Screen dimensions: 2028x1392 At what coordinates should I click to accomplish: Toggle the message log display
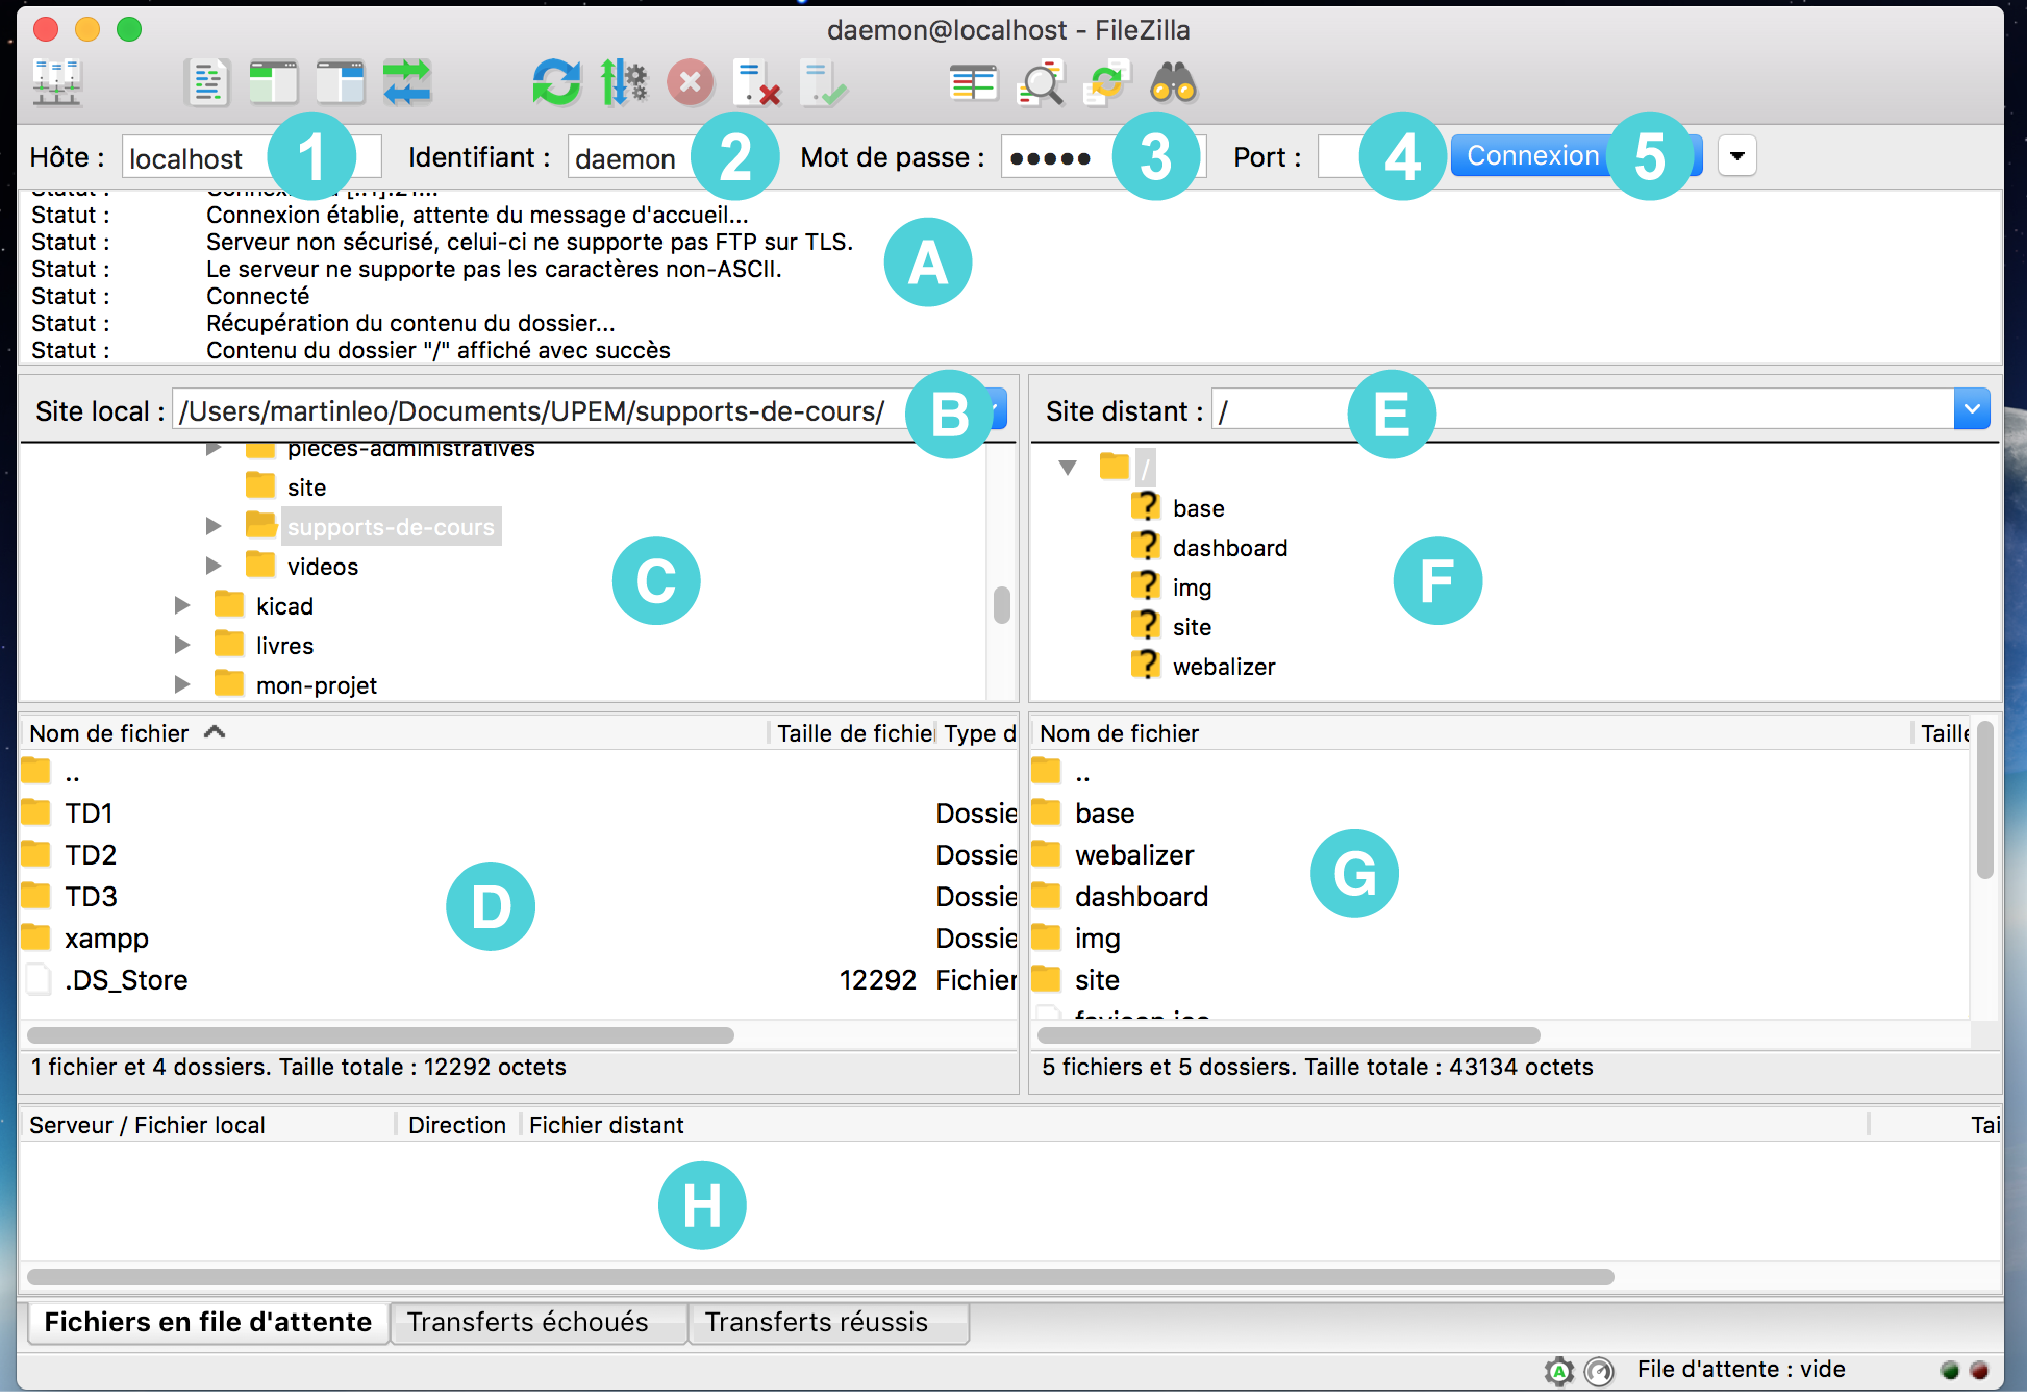pos(207,82)
